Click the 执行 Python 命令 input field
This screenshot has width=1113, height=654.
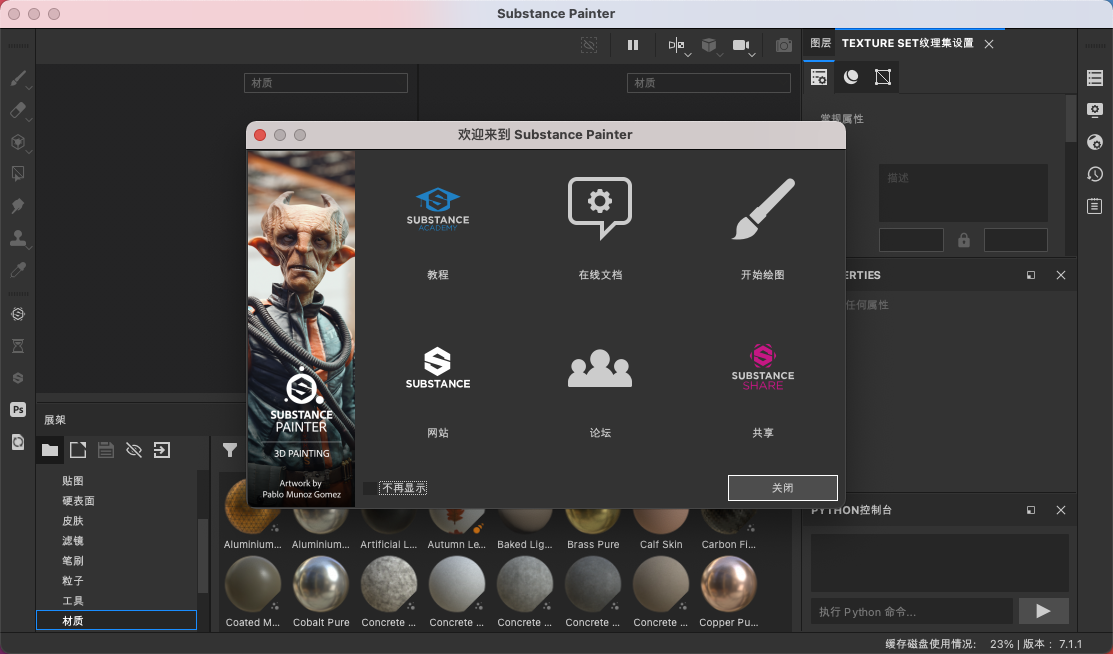point(911,611)
